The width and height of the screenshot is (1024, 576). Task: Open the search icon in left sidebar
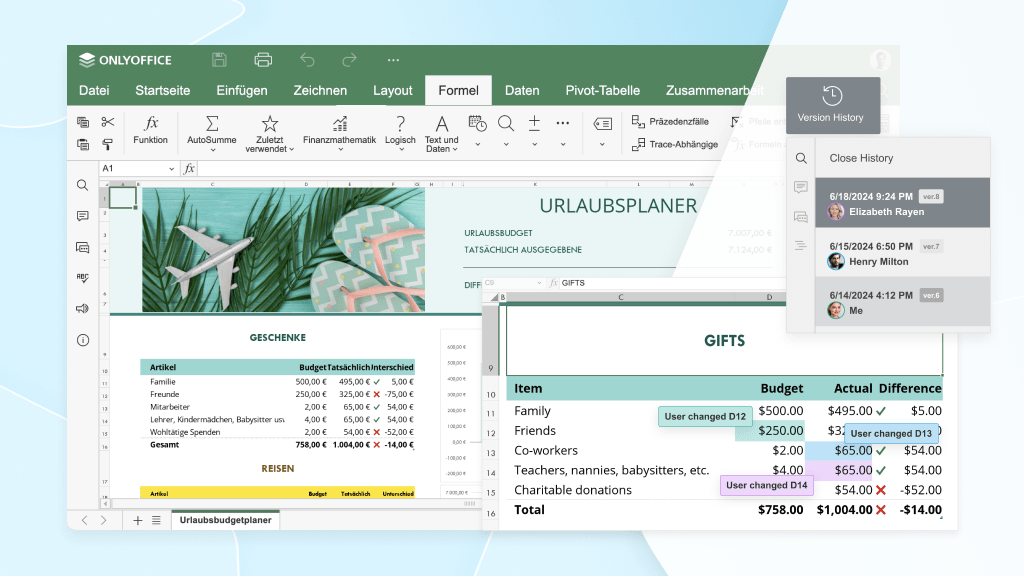(x=83, y=185)
